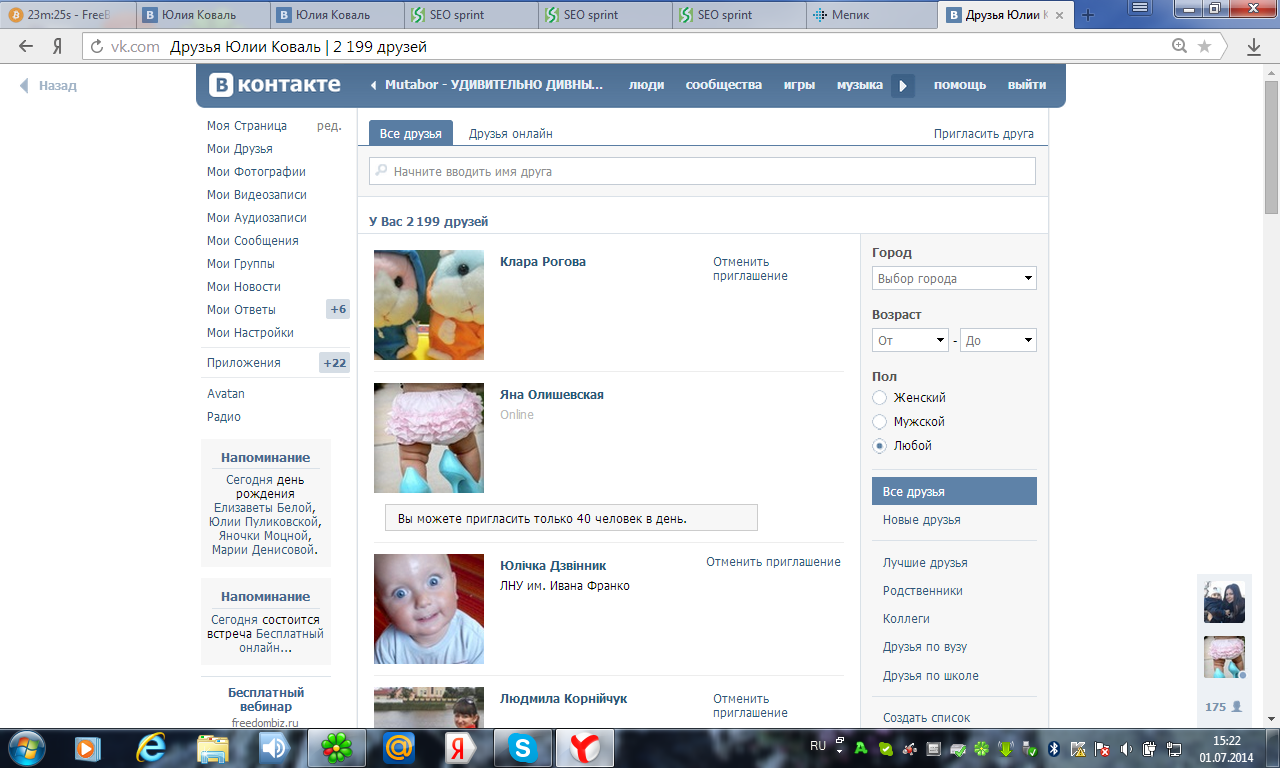Viewport: 1280px width, 768px height.
Task: Open browser downloads arrow icon
Action: pos(1253,46)
